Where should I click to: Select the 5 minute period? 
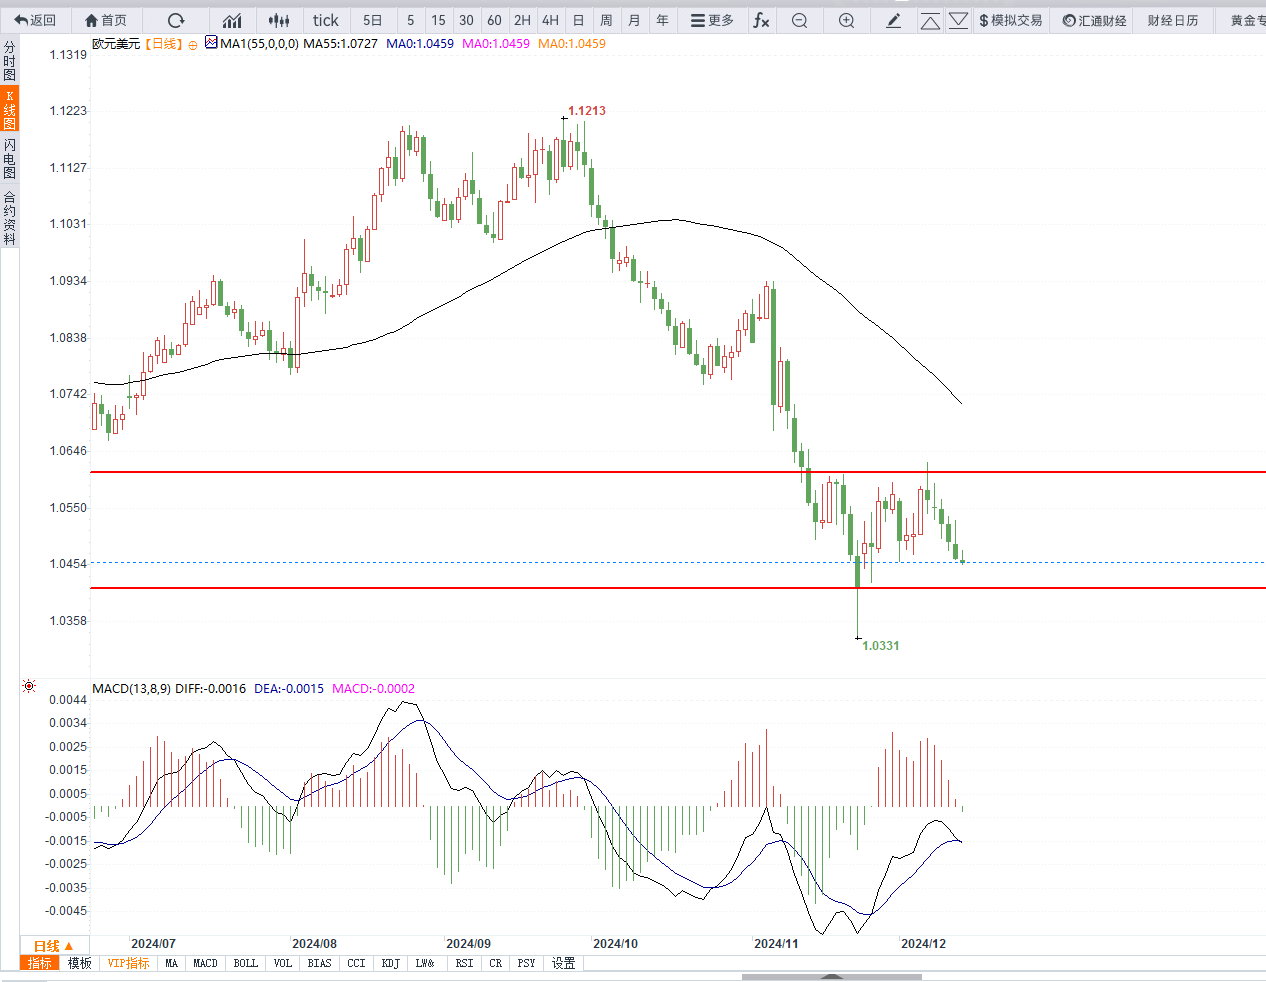click(410, 20)
